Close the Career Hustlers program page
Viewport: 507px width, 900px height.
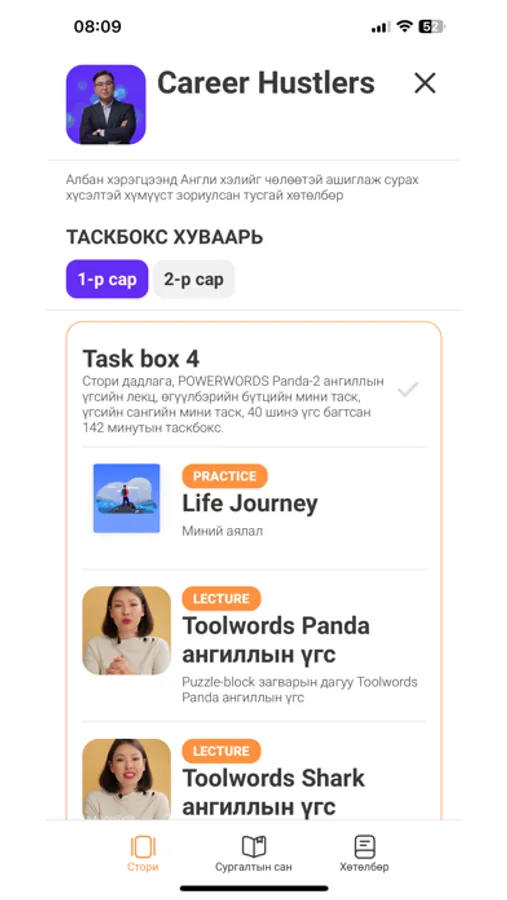click(x=425, y=83)
